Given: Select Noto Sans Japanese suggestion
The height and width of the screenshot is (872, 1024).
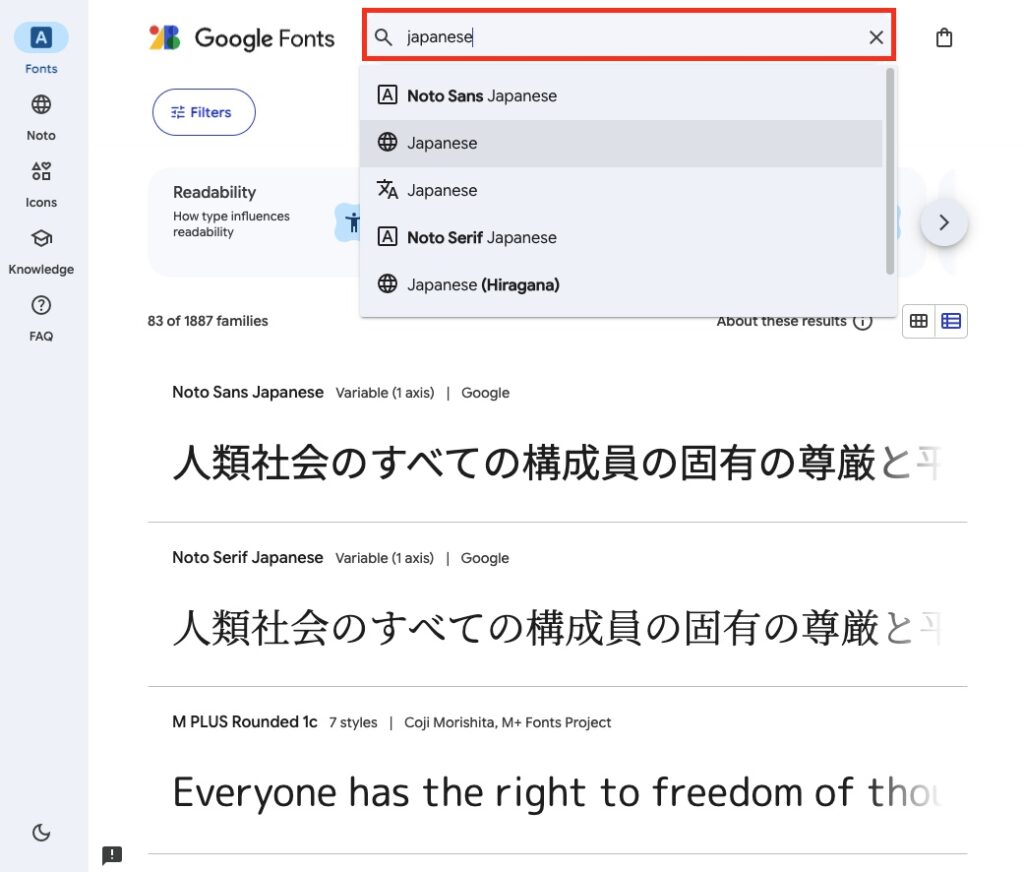Looking at the screenshot, I should click(481, 96).
